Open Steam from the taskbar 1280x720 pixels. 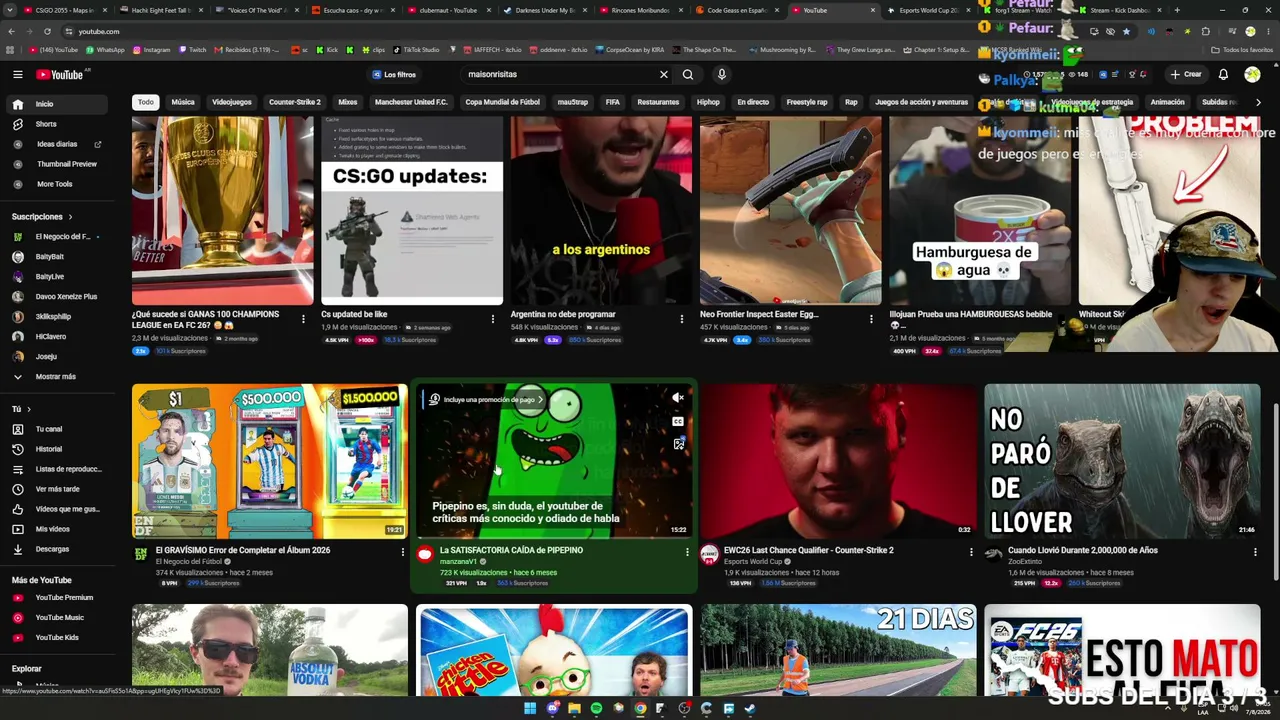coord(750,708)
